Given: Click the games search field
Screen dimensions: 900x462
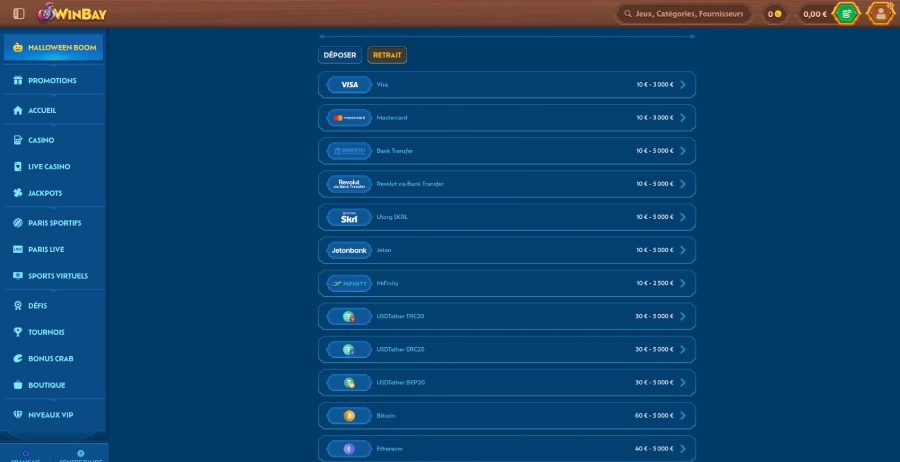Looking at the screenshot, I should coord(683,14).
